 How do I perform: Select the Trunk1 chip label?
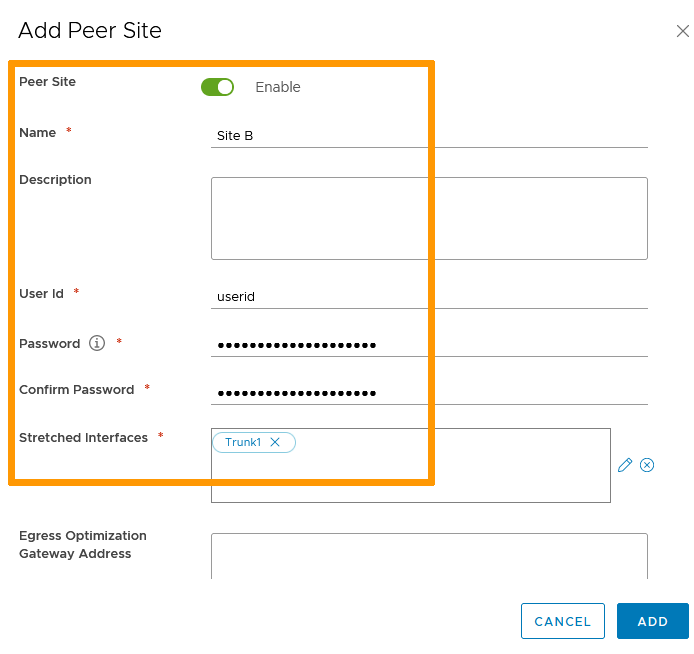[x=243, y=442]
